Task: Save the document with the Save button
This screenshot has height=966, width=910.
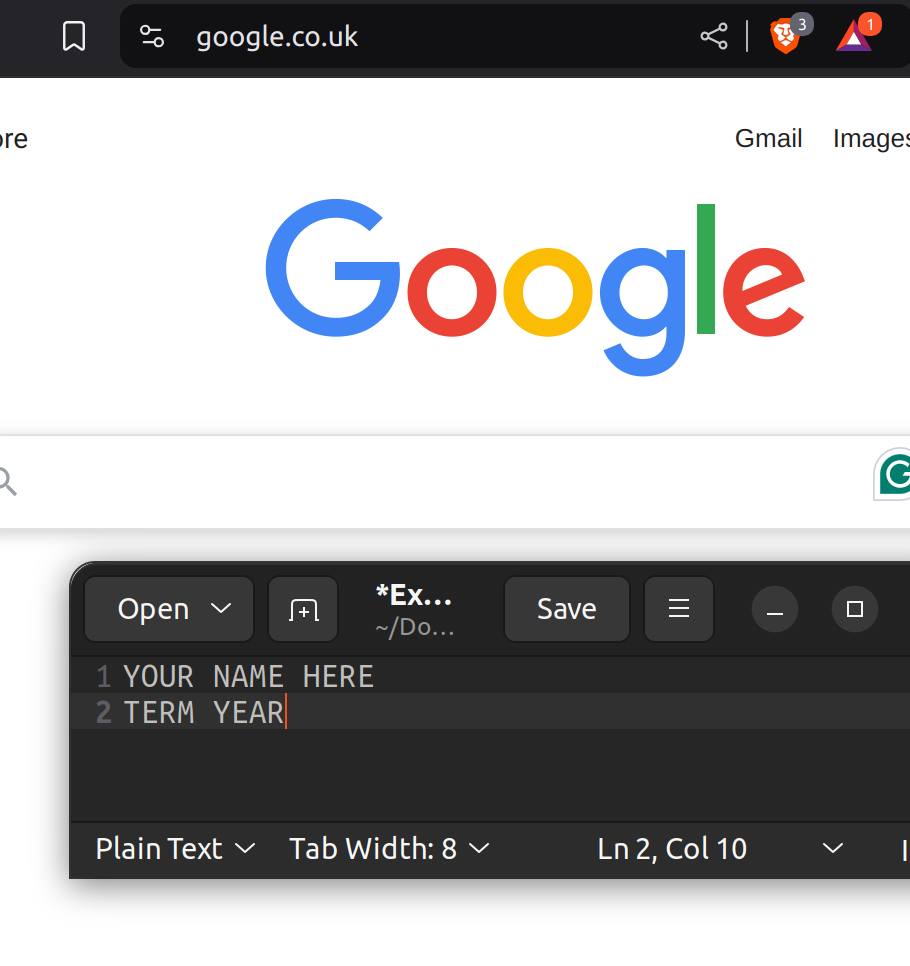Action: point(566,609)
